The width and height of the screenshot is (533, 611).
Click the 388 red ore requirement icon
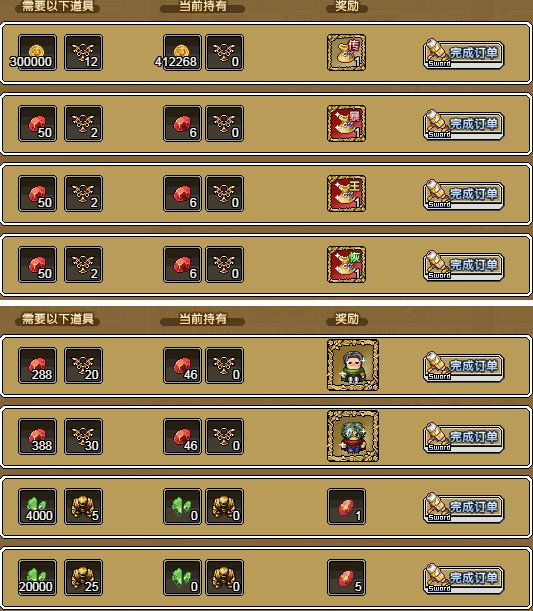[x=37, y=436]
